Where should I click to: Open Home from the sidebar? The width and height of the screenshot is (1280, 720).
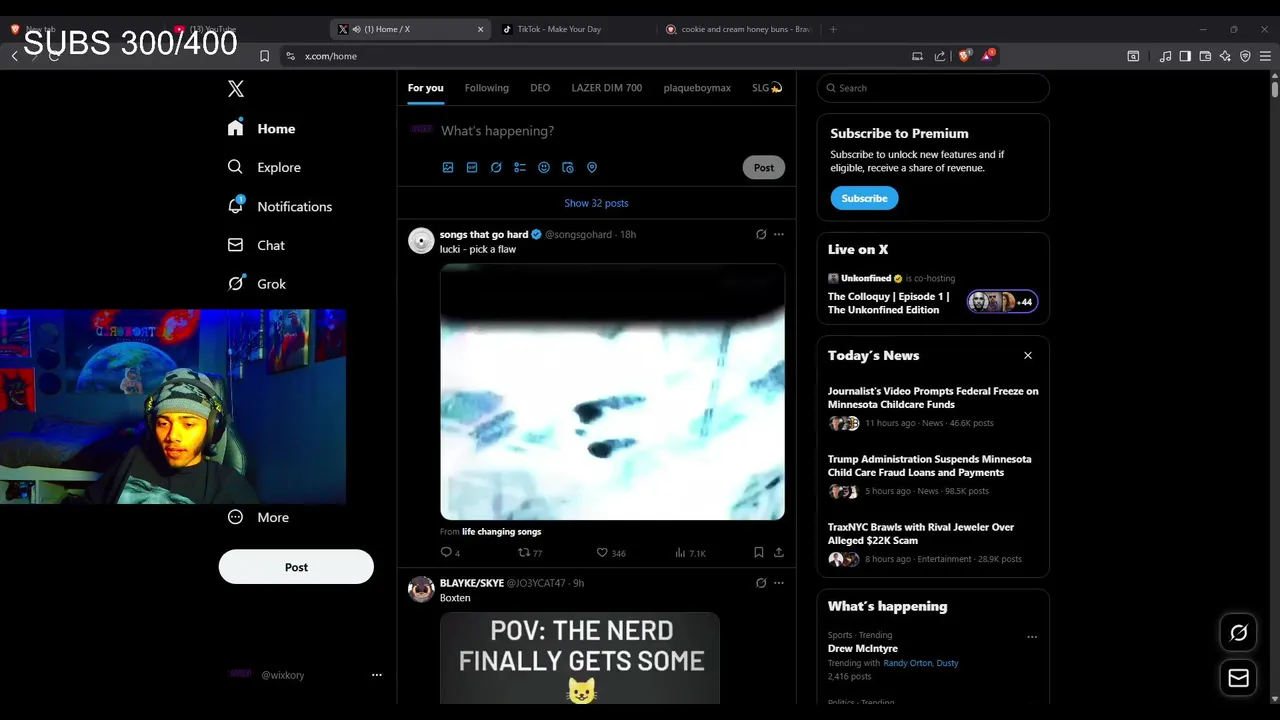(x=261, y=128)
